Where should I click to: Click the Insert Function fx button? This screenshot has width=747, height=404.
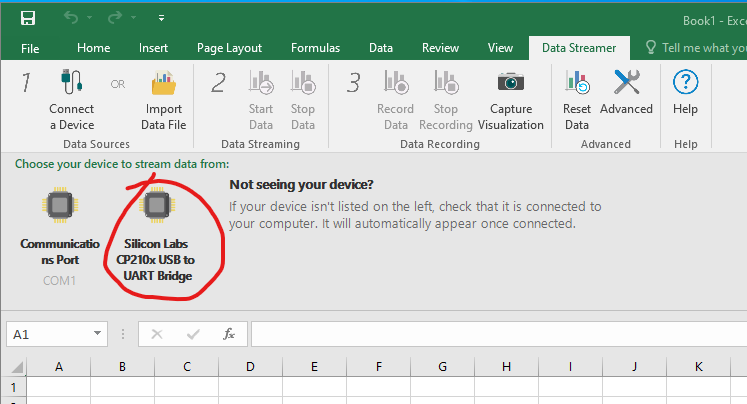pyautogui.click(x=229, y=334)
